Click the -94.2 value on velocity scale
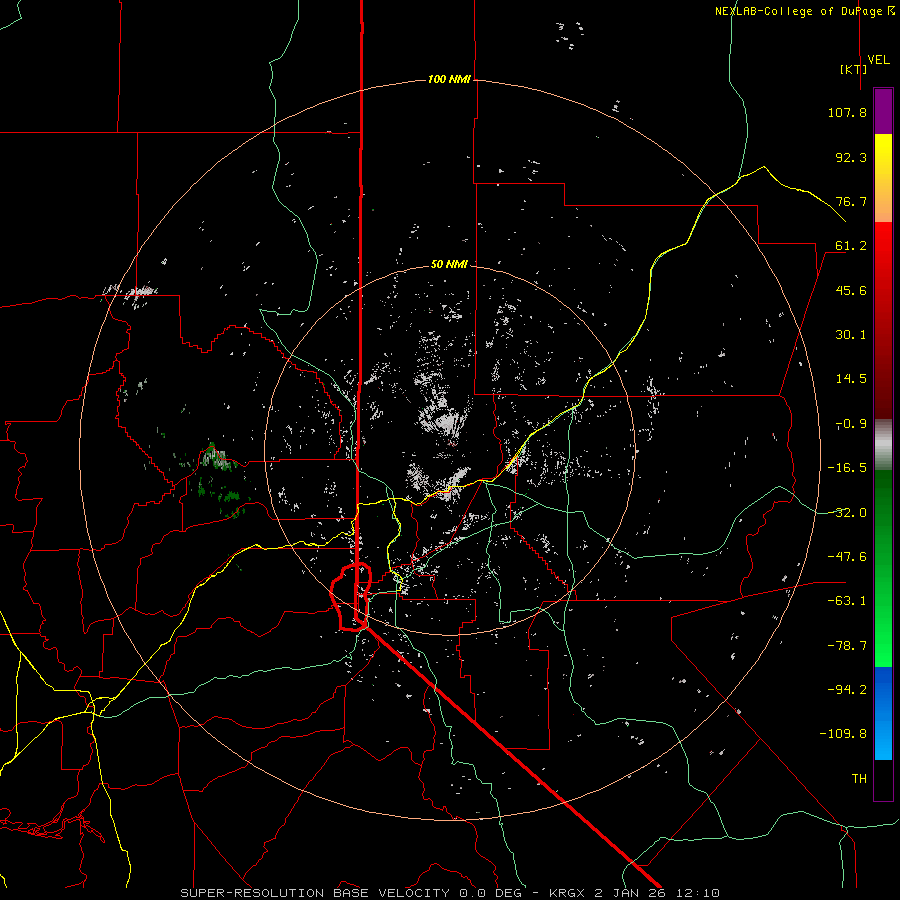The image size is (900, 900). (x=847, y=689)
